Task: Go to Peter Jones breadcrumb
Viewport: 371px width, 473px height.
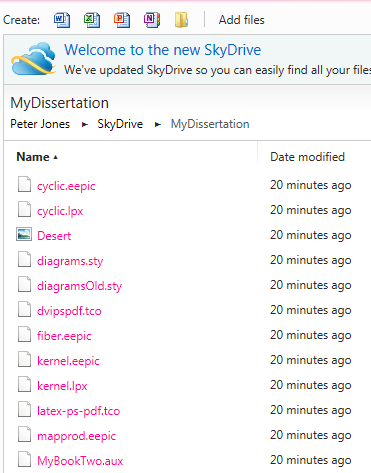Action: point(40,124)
